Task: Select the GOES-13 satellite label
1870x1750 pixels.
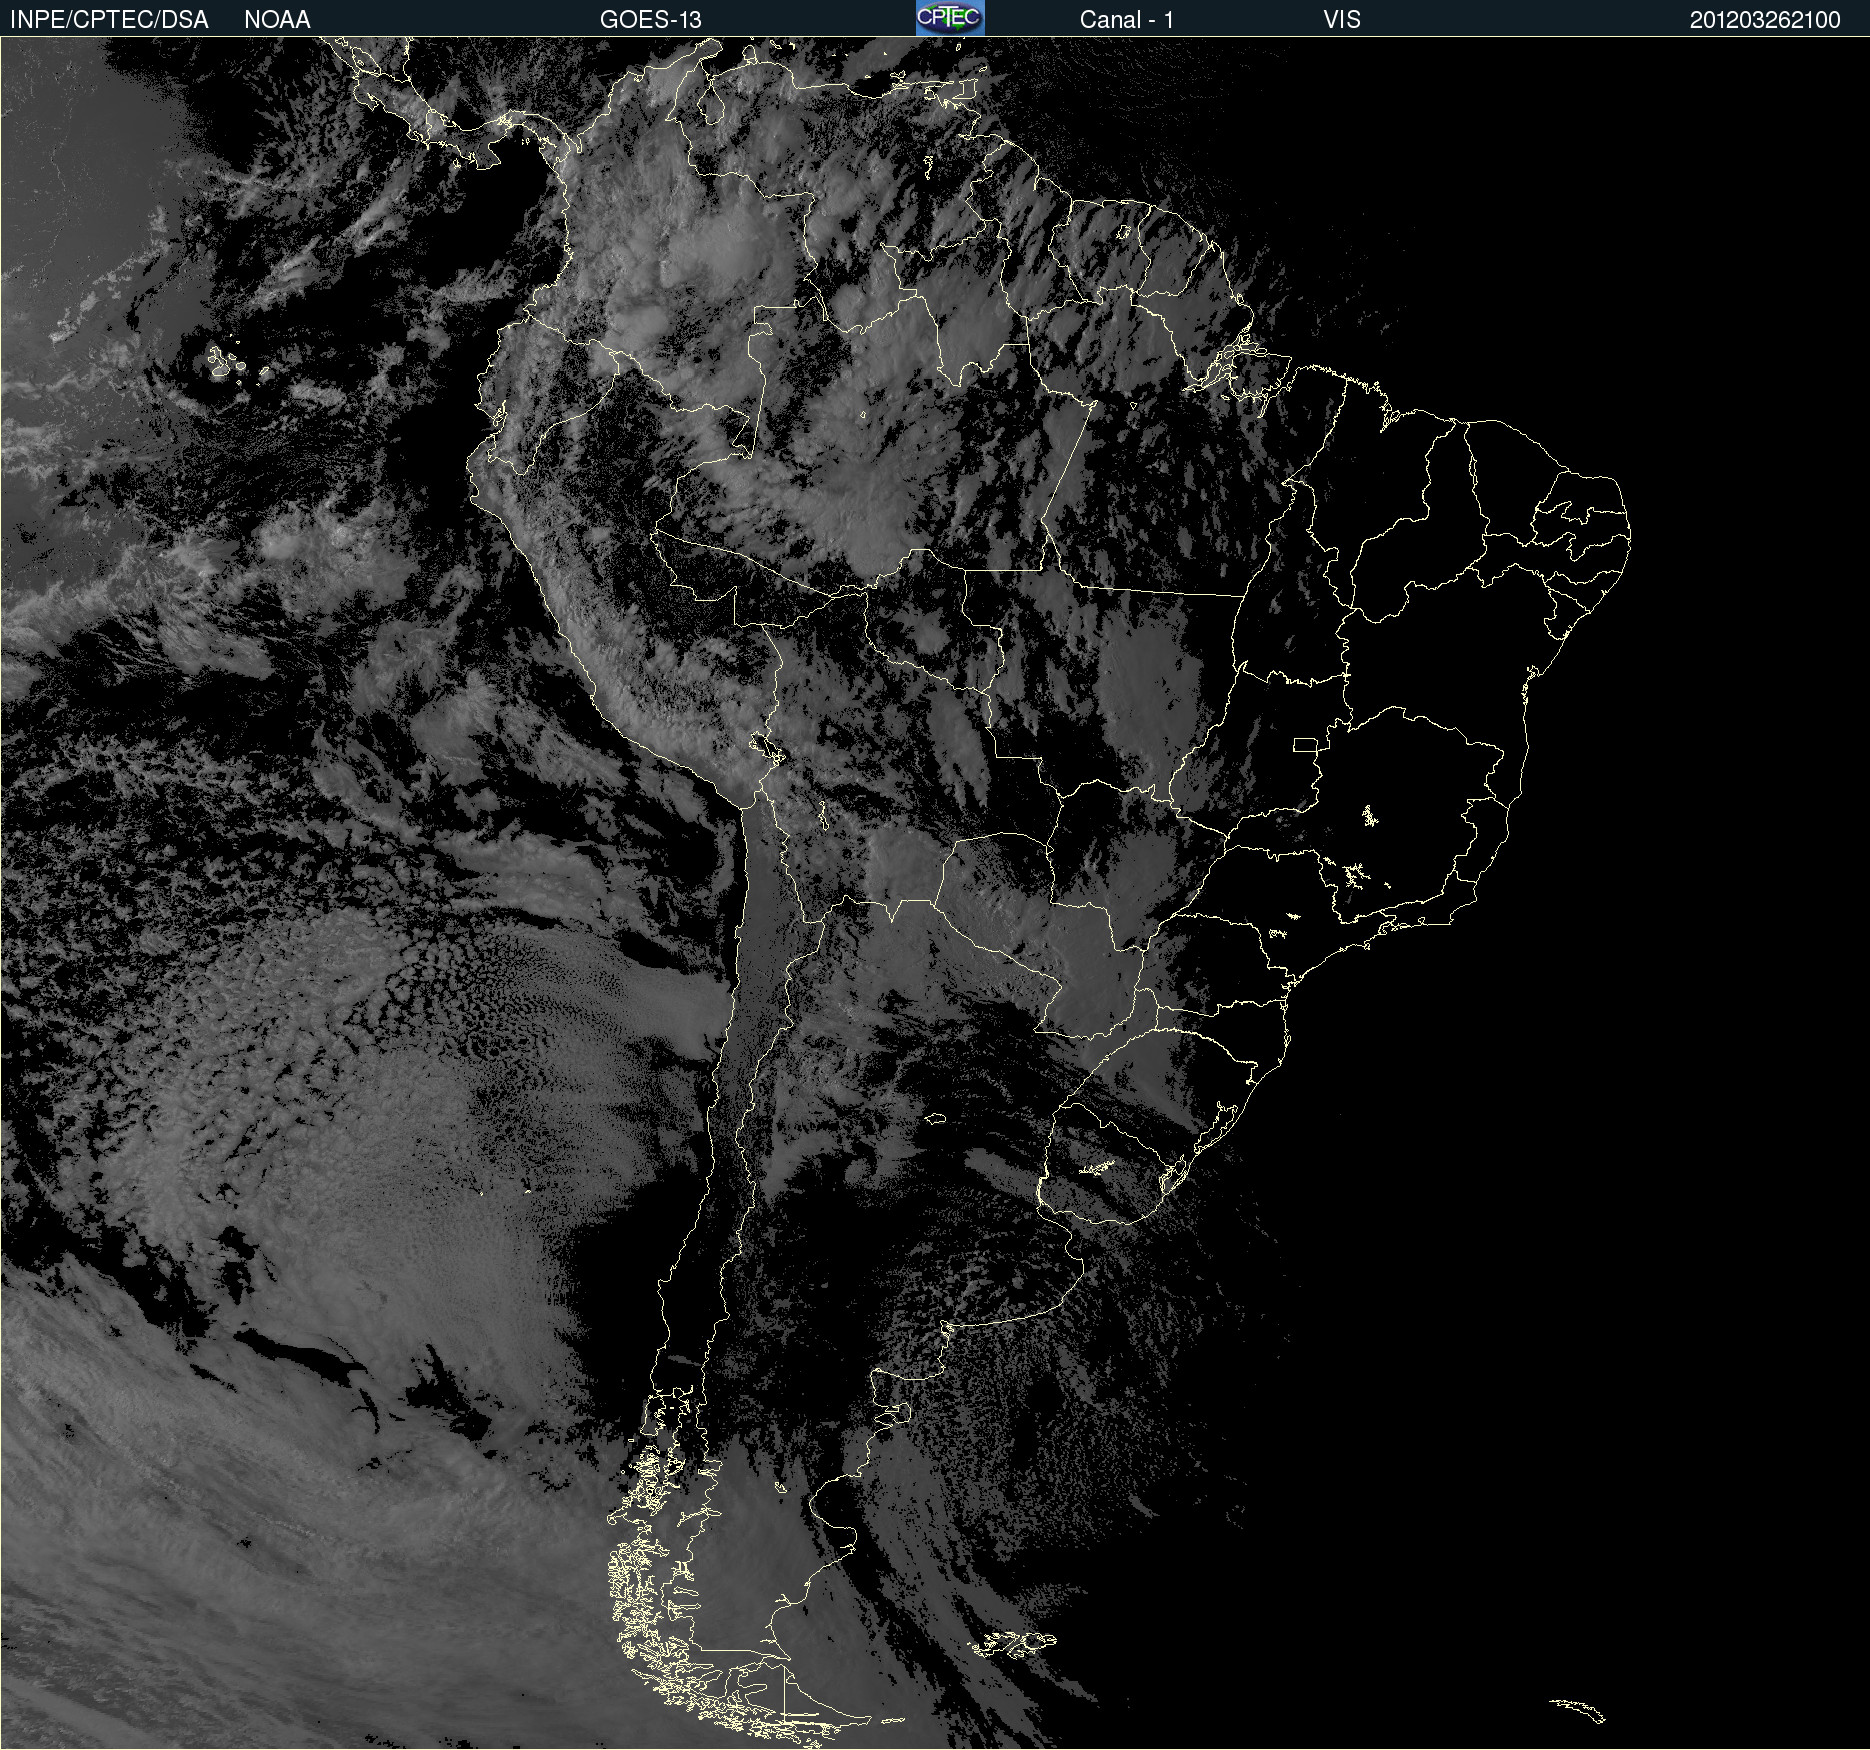Action: pyautogui.click(x=650, y=20)
